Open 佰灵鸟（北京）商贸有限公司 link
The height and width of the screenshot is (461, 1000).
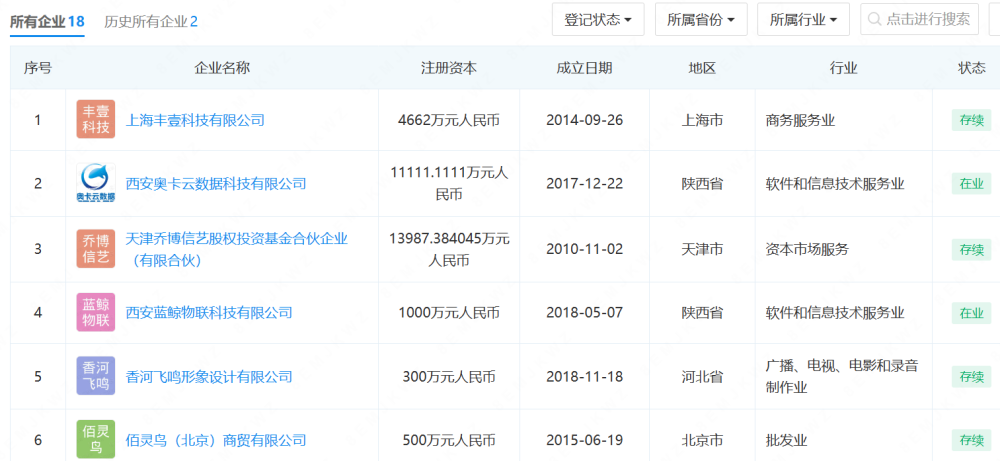click(x=216, y=440)
